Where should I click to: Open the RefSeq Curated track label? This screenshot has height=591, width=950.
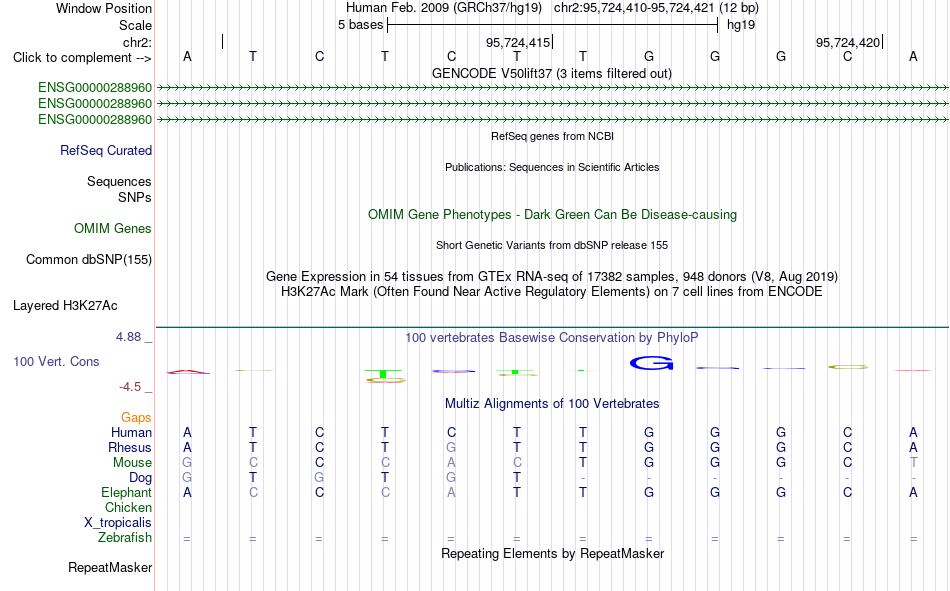(105, 150)
